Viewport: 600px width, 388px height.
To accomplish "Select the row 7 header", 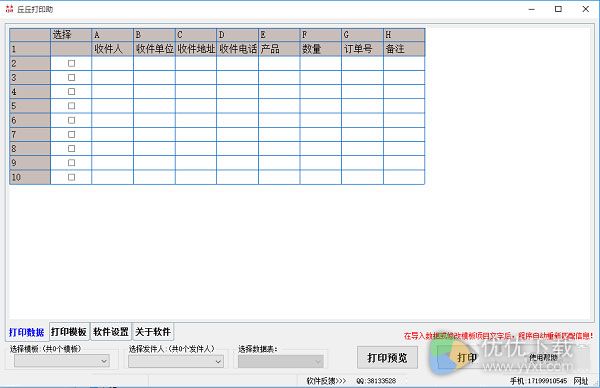I will click(30, 134).
